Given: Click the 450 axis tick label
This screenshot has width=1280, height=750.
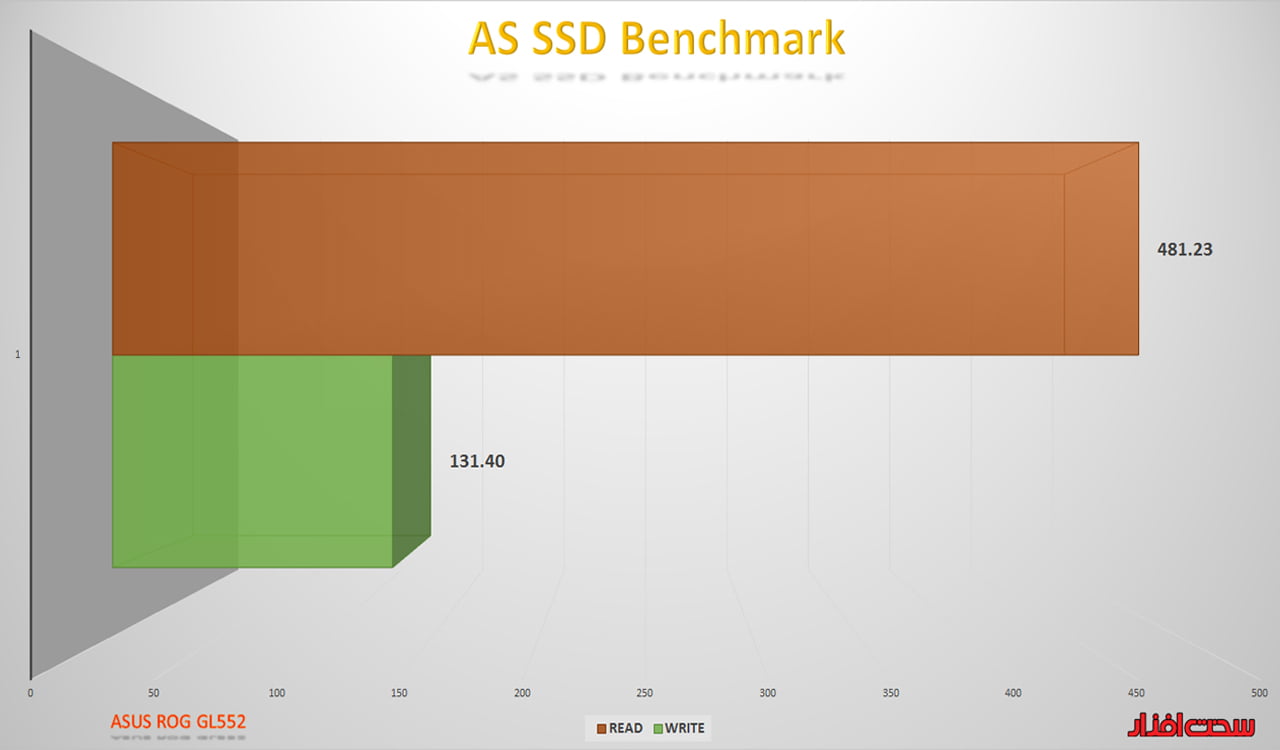Looking at the screenshot, I should 1136,693.
